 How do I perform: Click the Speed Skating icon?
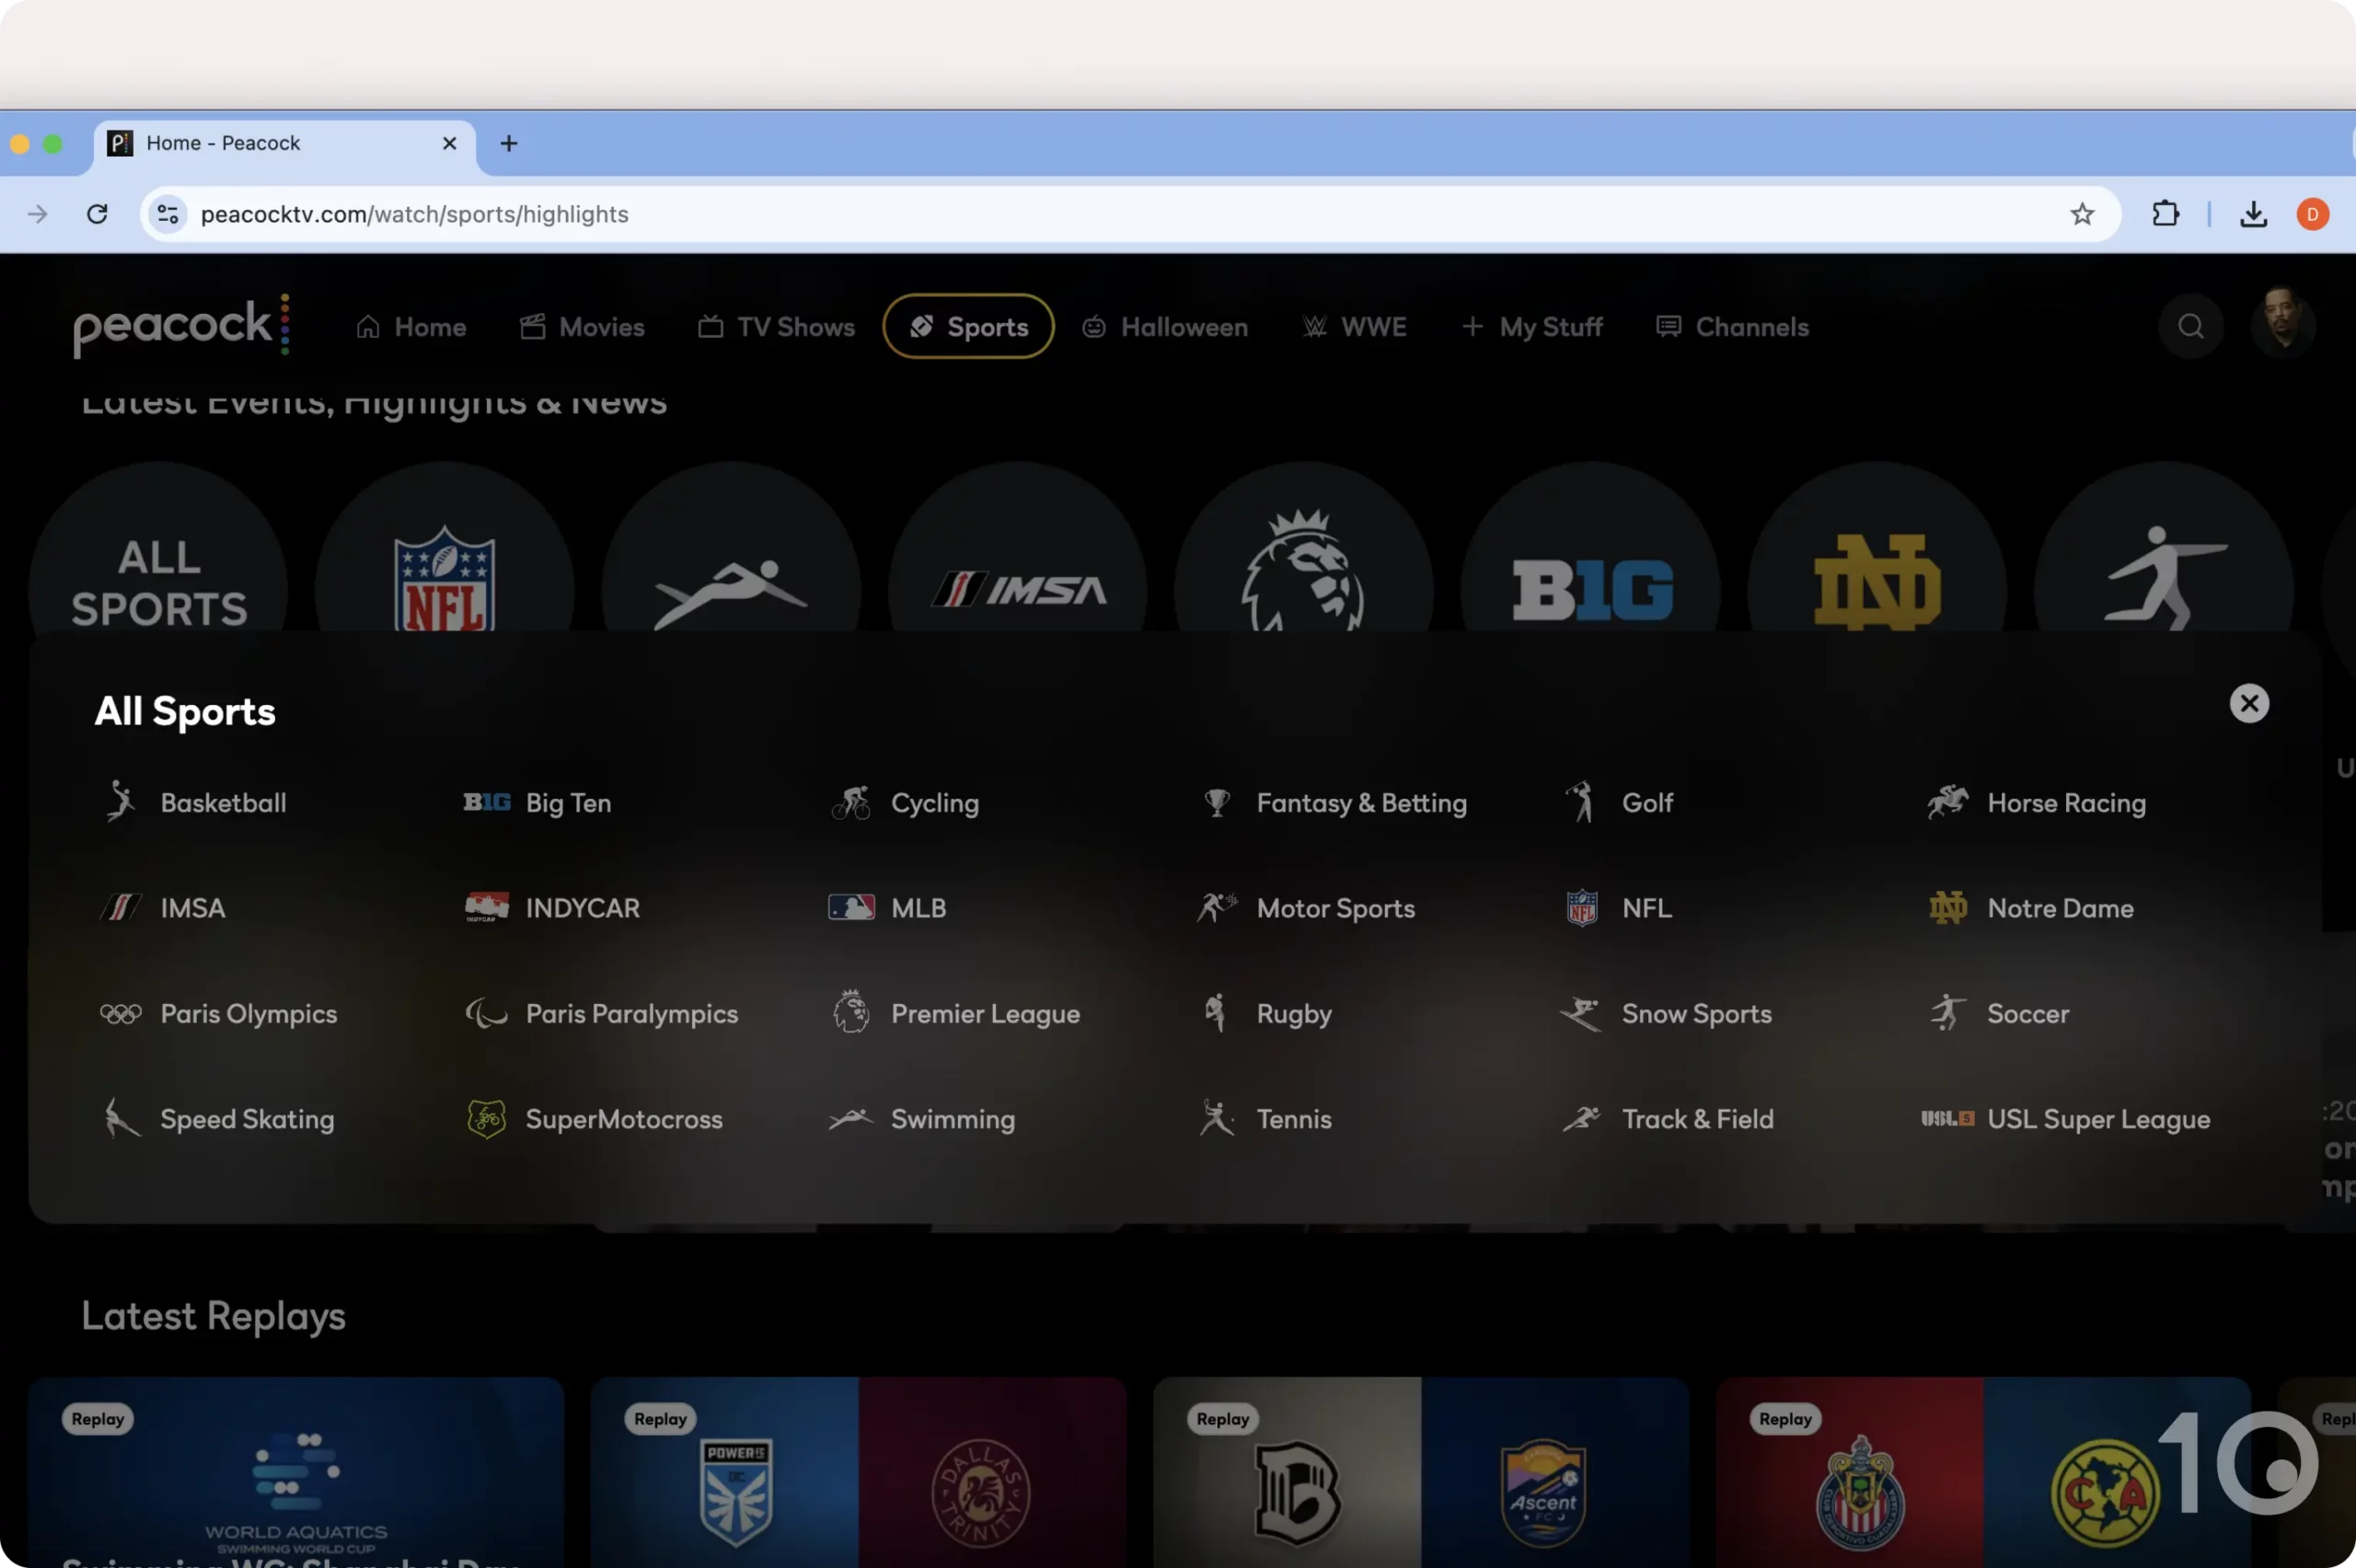coord(122,1118)
